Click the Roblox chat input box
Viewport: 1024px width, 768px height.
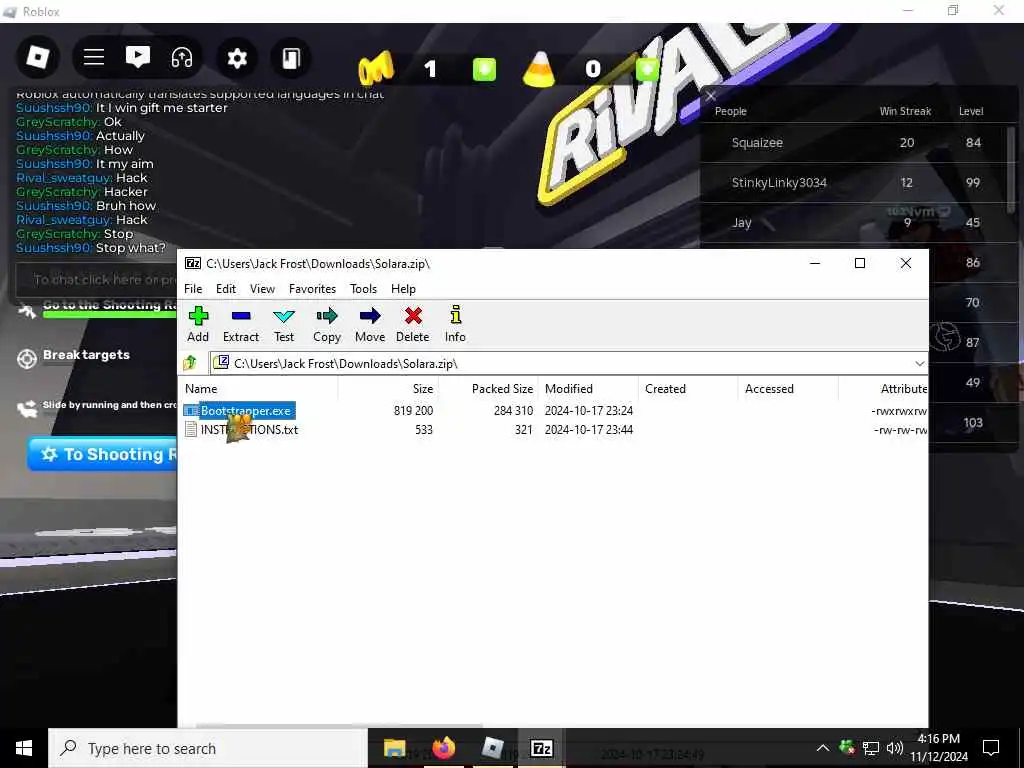pos(97,280)
